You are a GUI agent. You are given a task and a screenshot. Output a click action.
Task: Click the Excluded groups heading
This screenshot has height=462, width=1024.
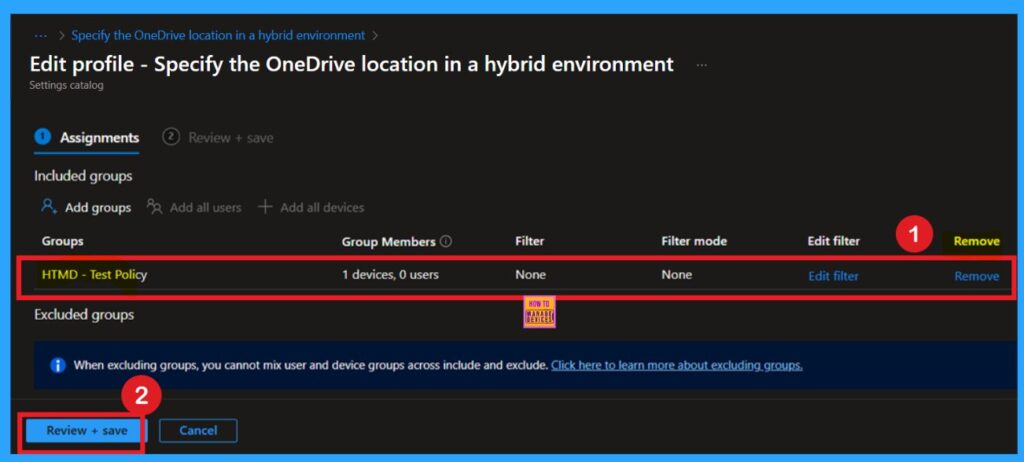(x=84, y=314)
